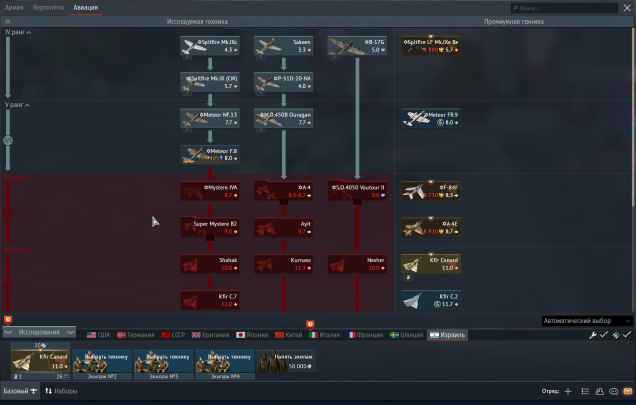Click the Sakeen aircraft in tree
The height and width of the screenshot is (405, 636).
[x=283, y=46]
